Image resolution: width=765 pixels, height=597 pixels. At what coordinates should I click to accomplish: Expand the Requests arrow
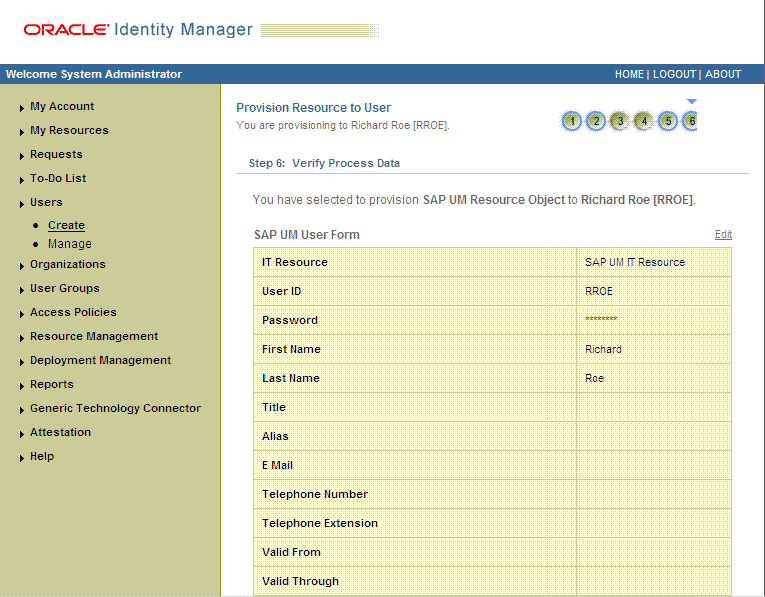point(22,156)
